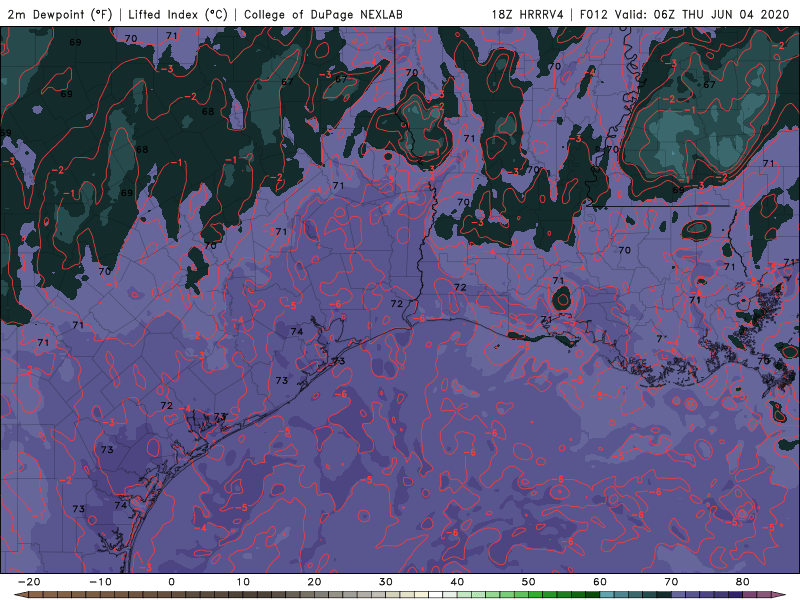Click the '18Z HRRRV4' model run label
The height and width of the screenshot is (600, 800).
pyautogui.click(x=527, y=14)
